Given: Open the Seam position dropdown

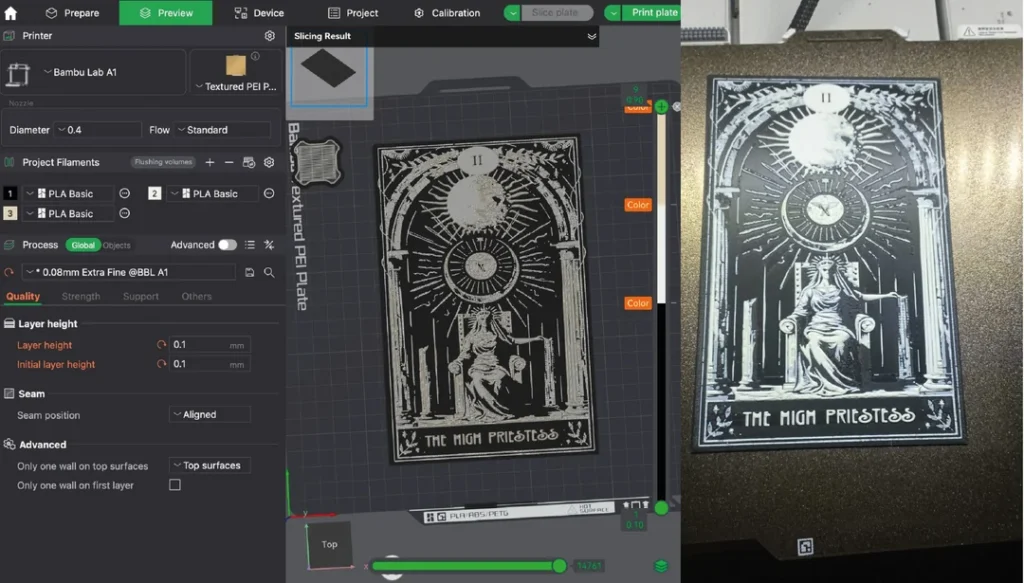Looking at the screenshot, I should point(208,415).
